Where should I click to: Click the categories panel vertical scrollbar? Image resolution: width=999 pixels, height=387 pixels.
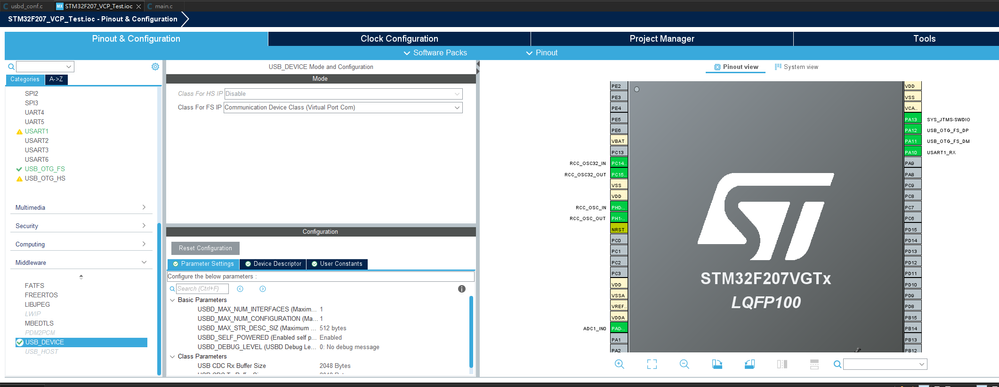pyautogui.click(x=159, y=298)
